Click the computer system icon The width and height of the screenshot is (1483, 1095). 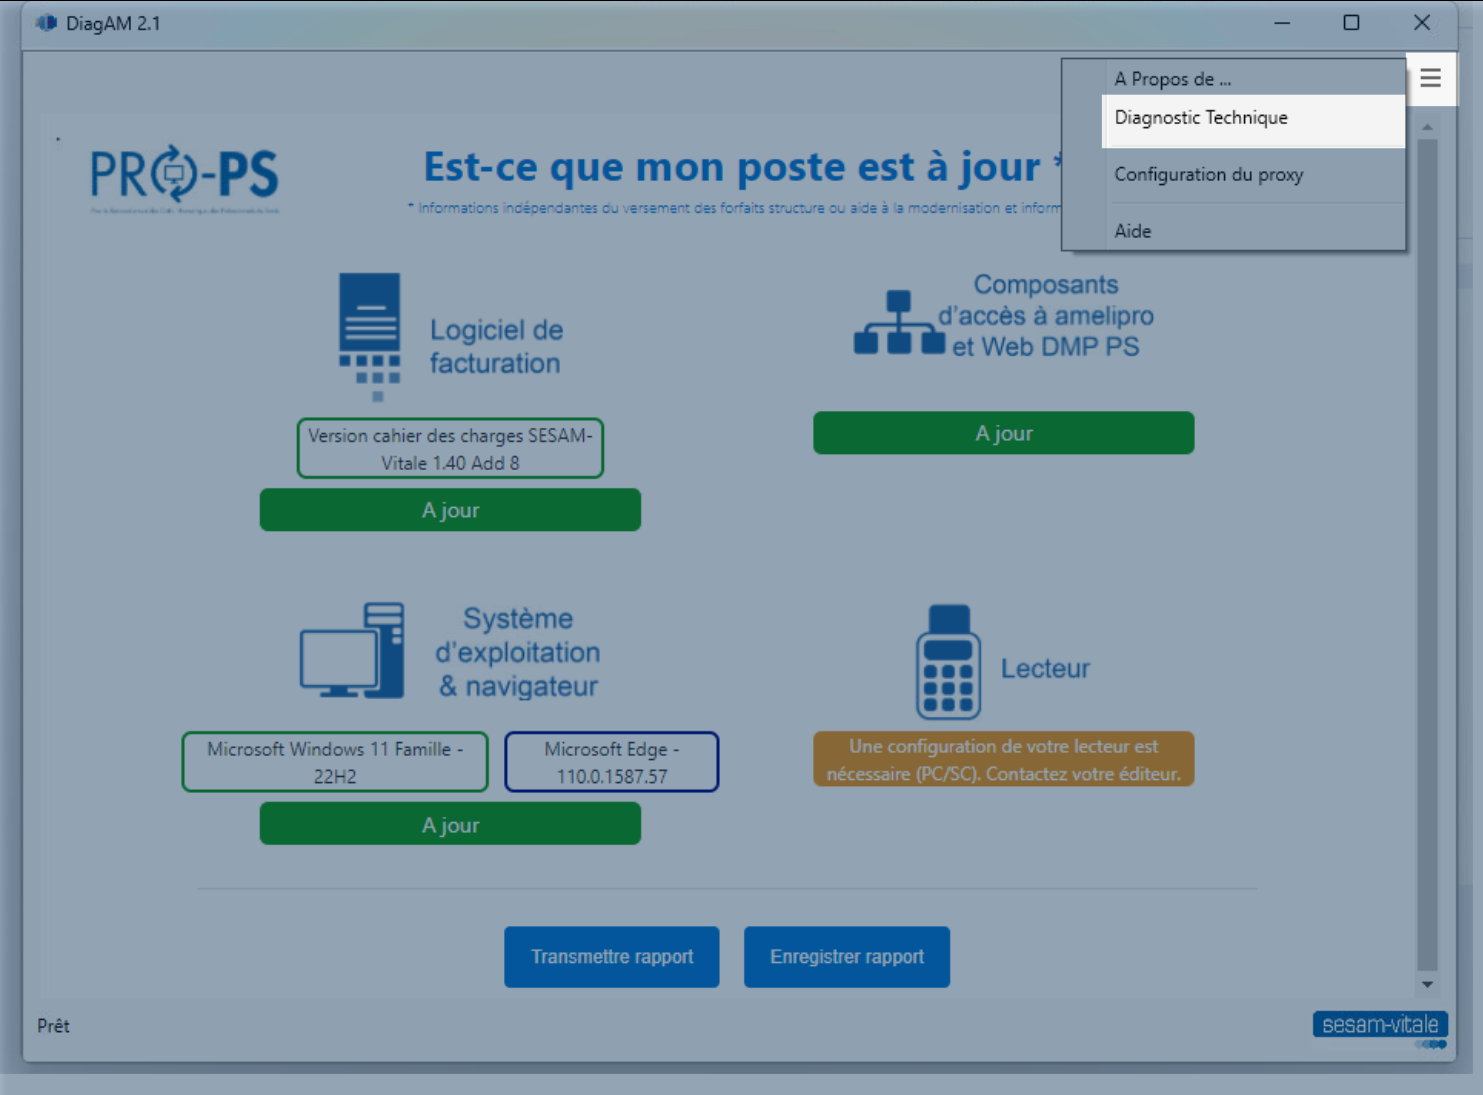point(352,651)
